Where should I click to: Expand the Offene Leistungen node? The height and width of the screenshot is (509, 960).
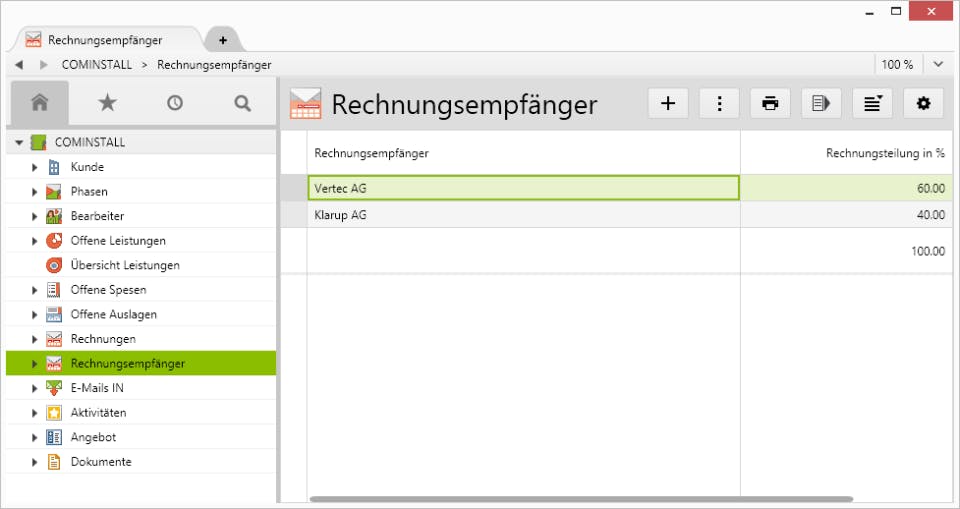point(35,241)
